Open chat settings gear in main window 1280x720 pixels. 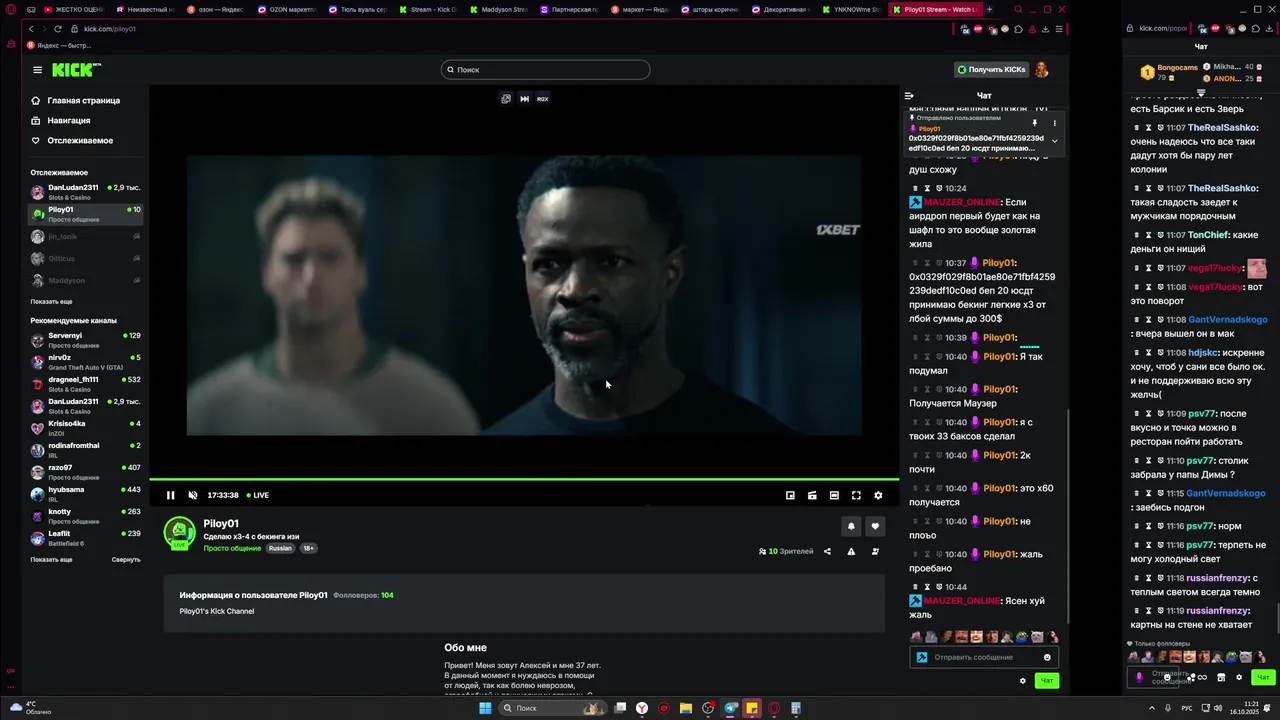coord(1022,681)
